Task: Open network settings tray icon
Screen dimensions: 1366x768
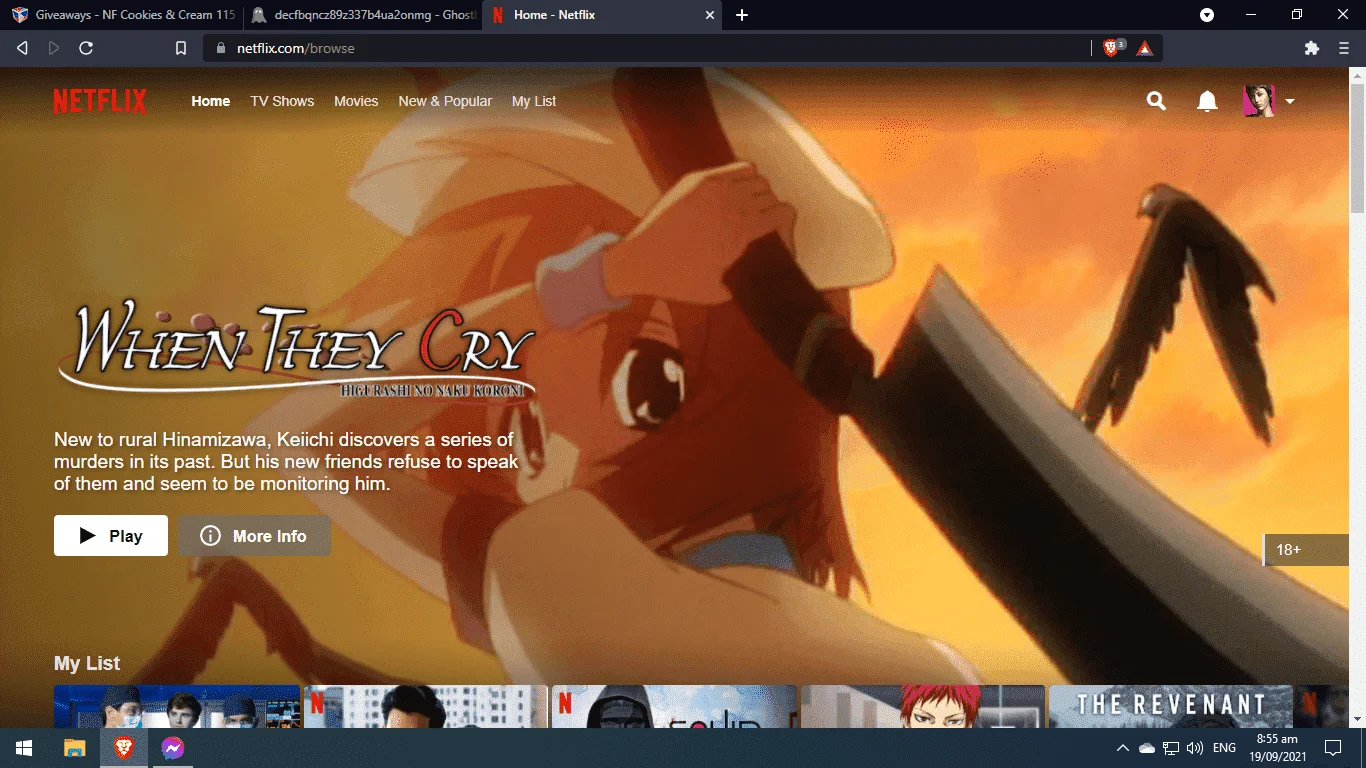Action: (1171, 748)
